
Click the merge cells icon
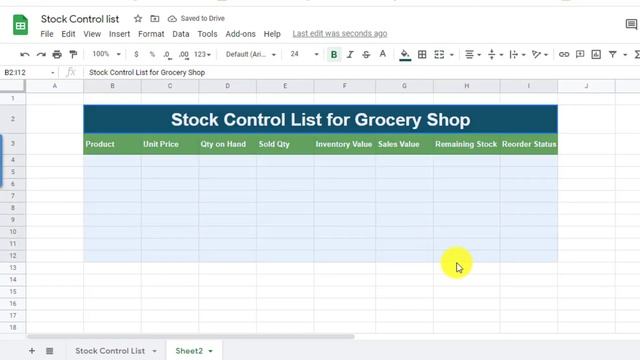click(x=439, y=54)
